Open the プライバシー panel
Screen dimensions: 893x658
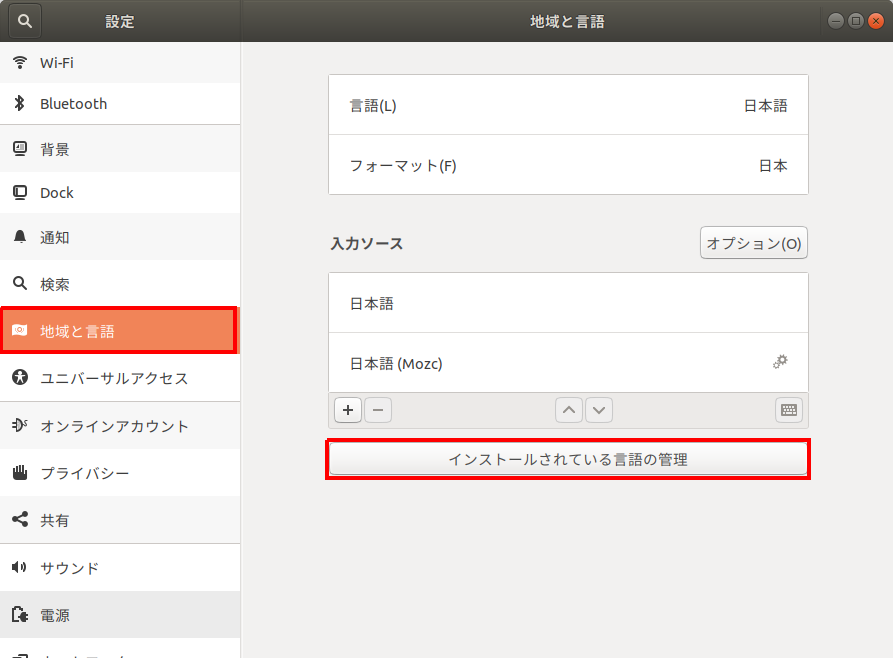pos(120,473)
